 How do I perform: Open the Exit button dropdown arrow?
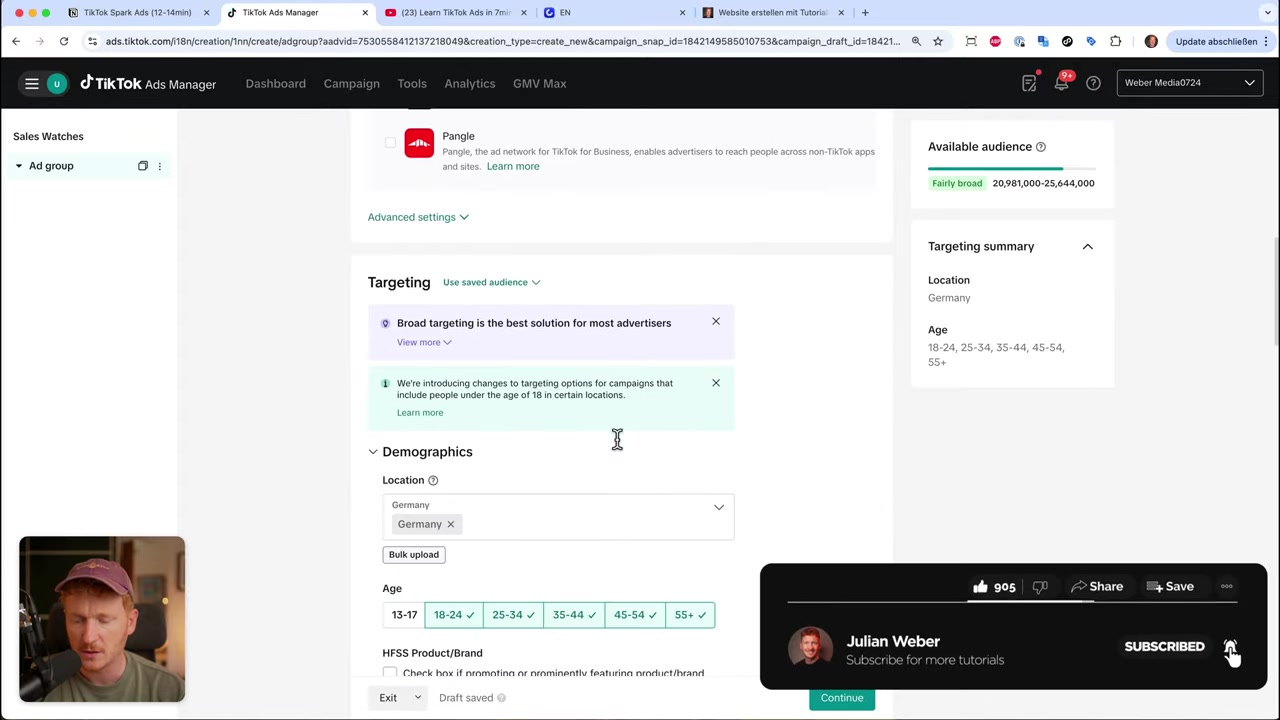[417, 698]
